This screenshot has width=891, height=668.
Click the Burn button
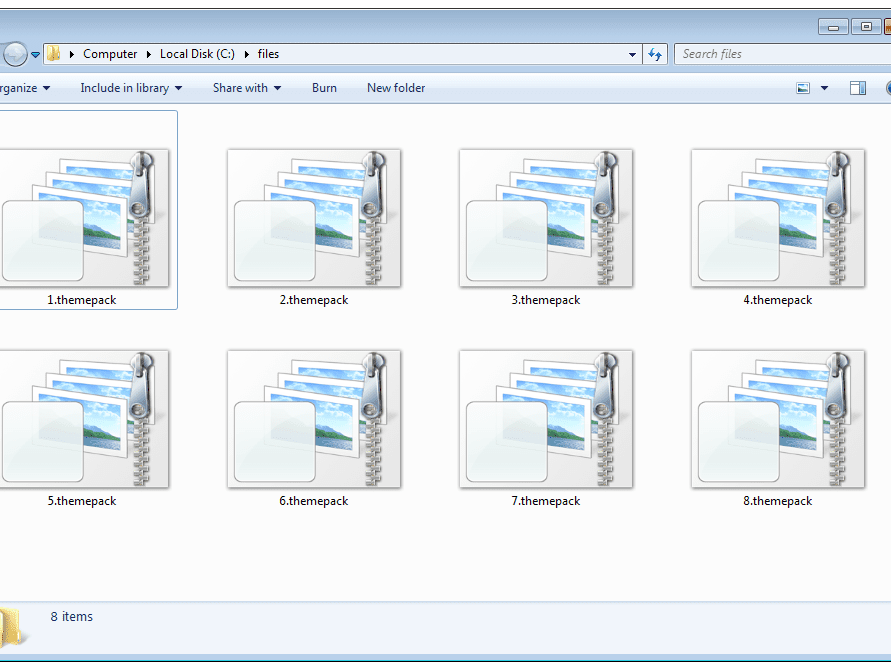click(x=324, y=88)
